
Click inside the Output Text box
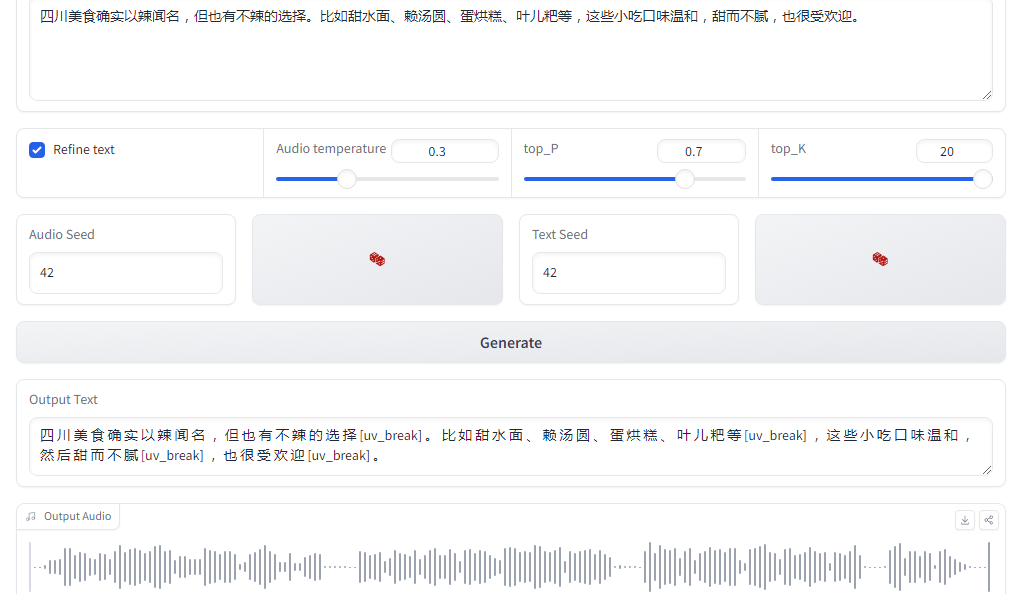[510, 446]
